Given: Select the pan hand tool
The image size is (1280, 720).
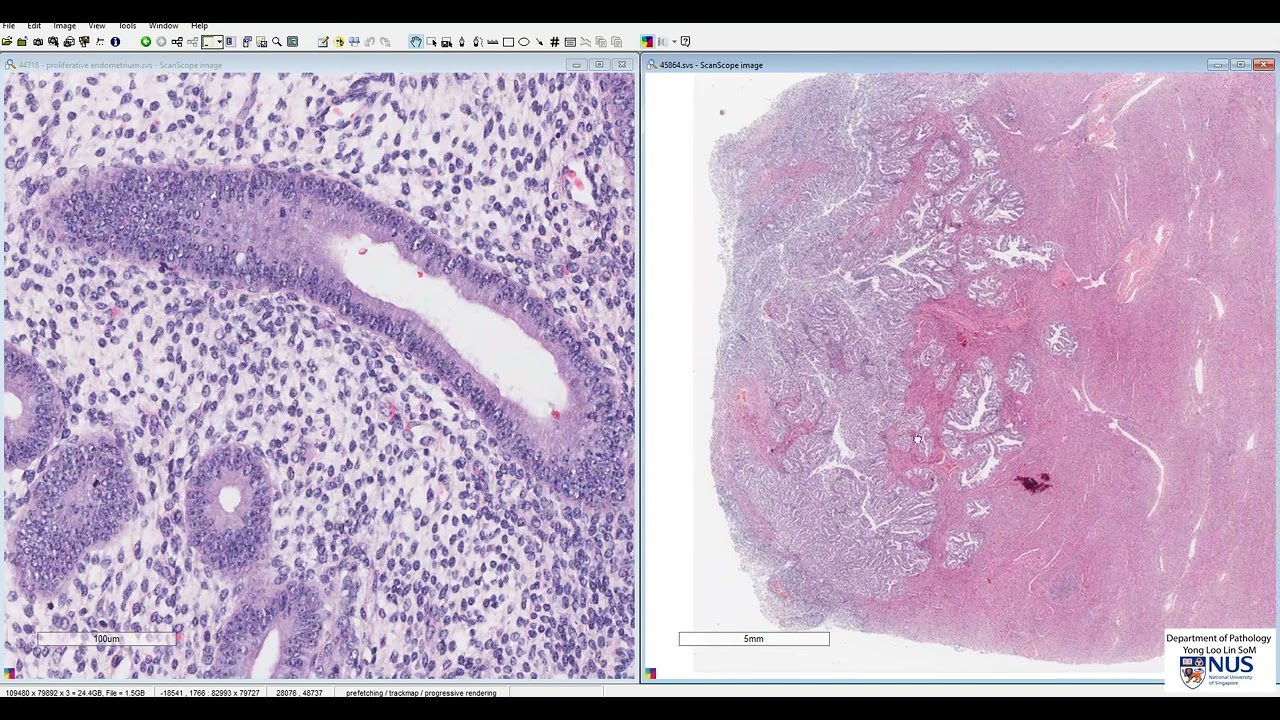Looking at the screenshot, I should 416,42.
